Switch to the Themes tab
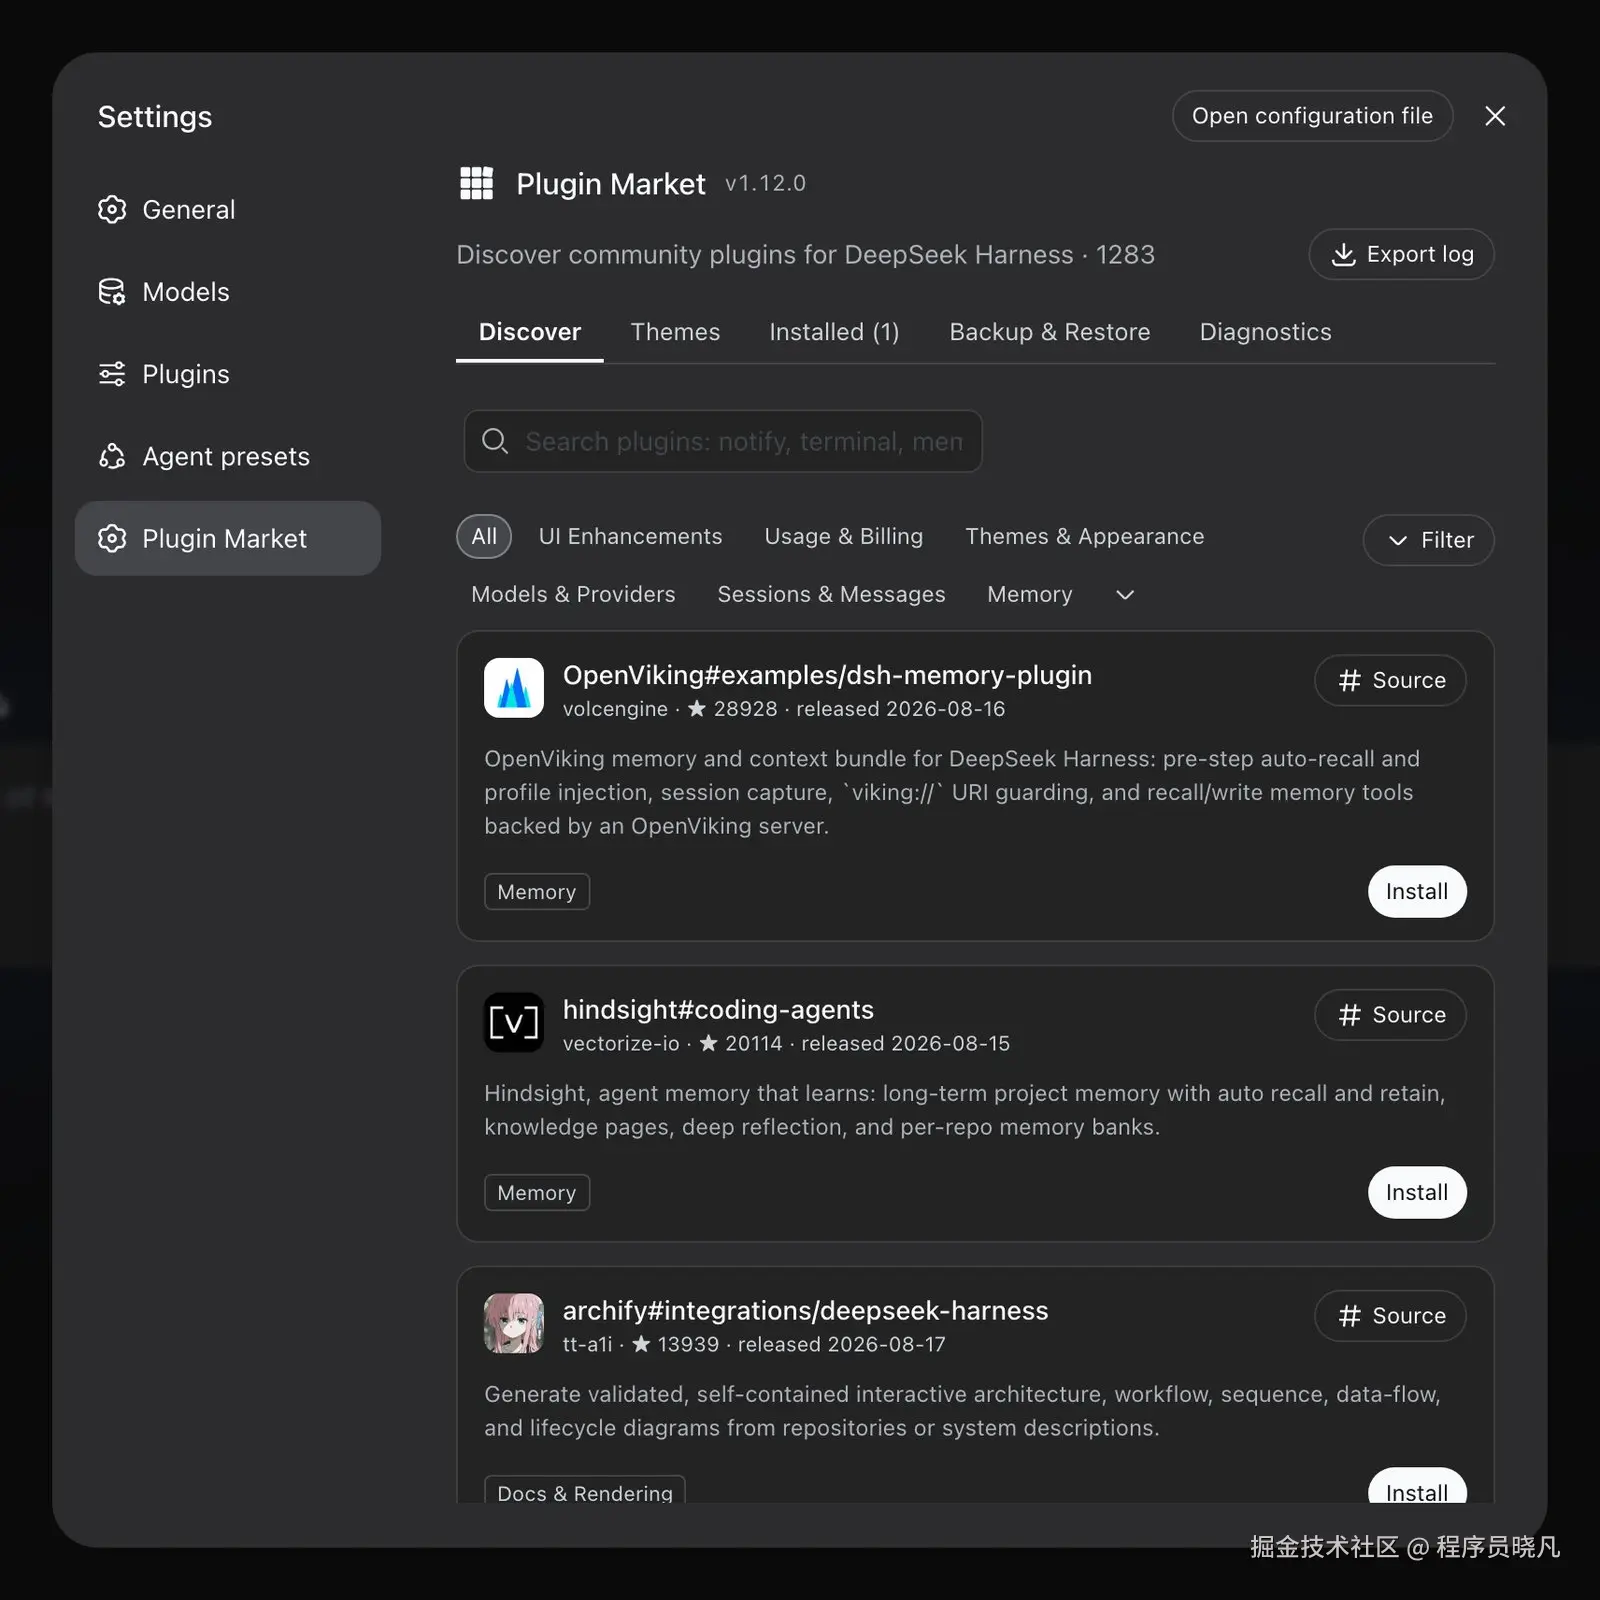1600x1600 pixels. (675, 332)
